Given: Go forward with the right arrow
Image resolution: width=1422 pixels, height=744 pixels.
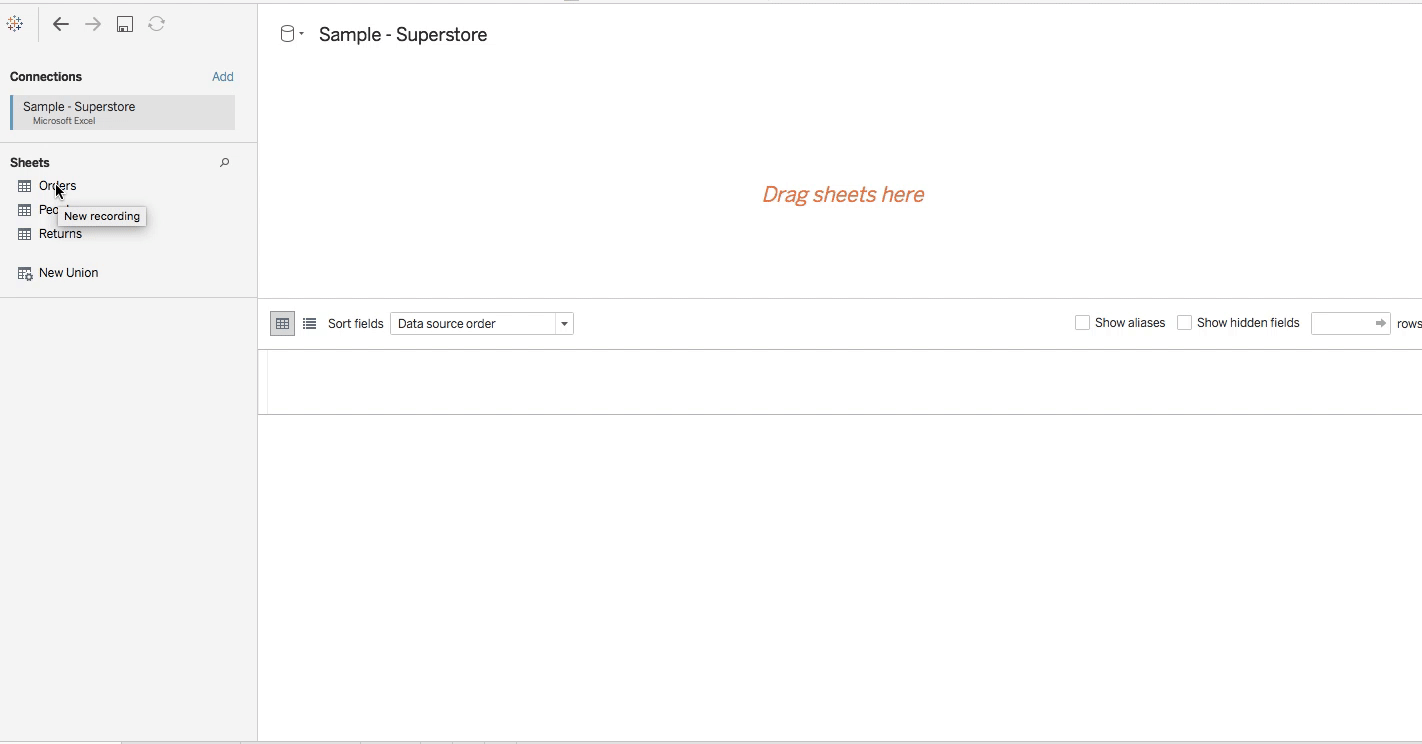Looking at the screenshot, I should 93,24.
